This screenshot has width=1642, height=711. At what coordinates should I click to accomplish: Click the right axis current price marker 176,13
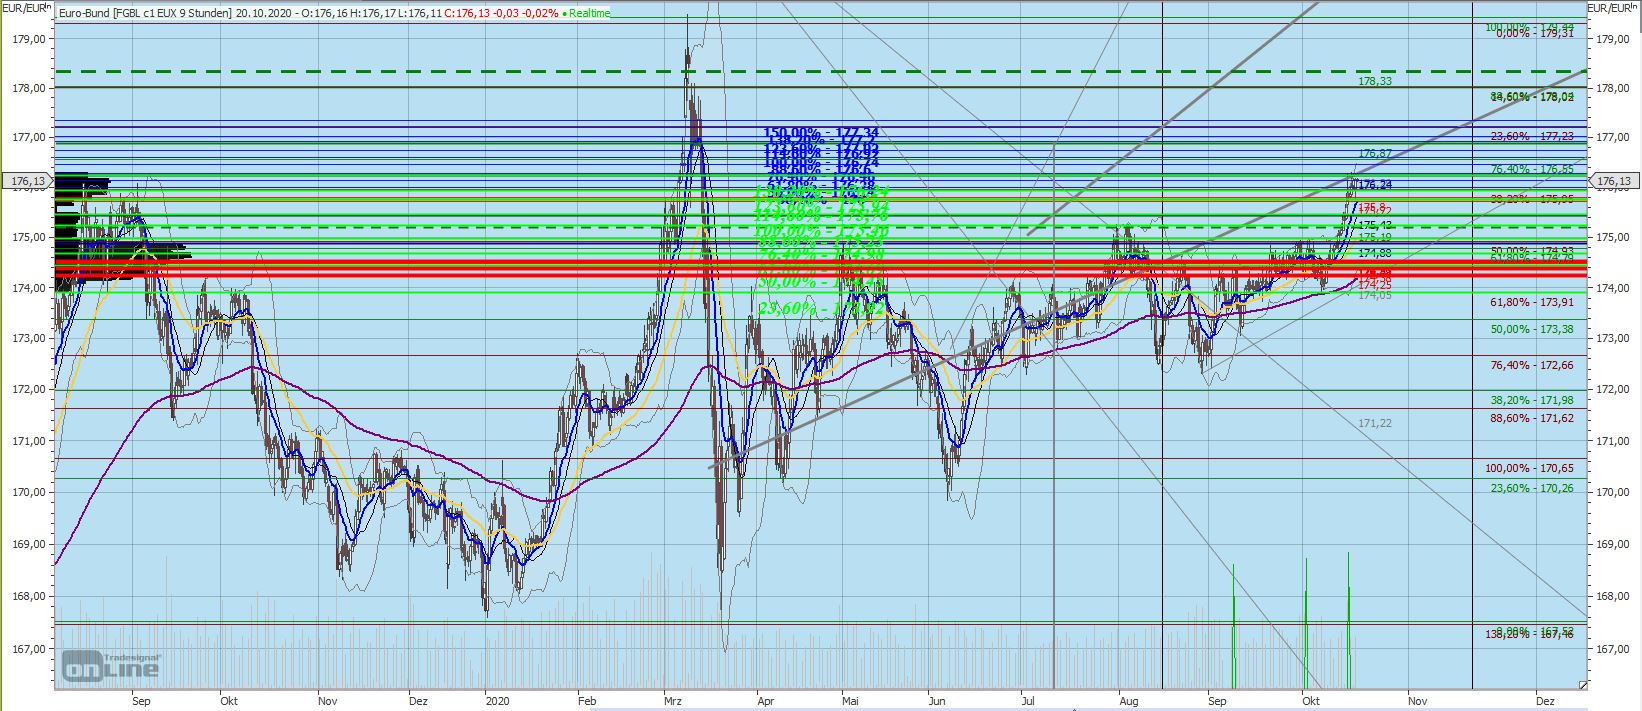point(1614,181)
